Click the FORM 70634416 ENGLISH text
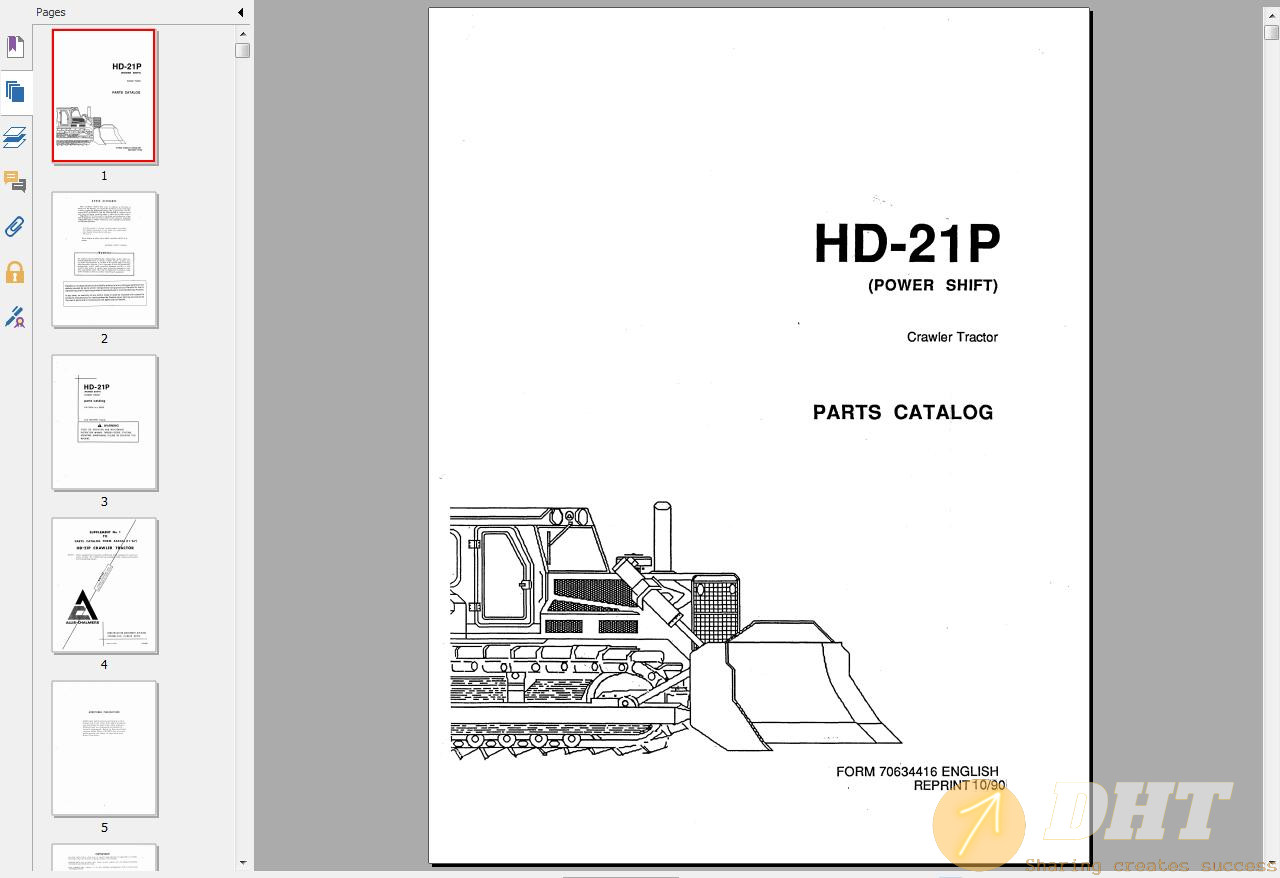 point(917,771)
